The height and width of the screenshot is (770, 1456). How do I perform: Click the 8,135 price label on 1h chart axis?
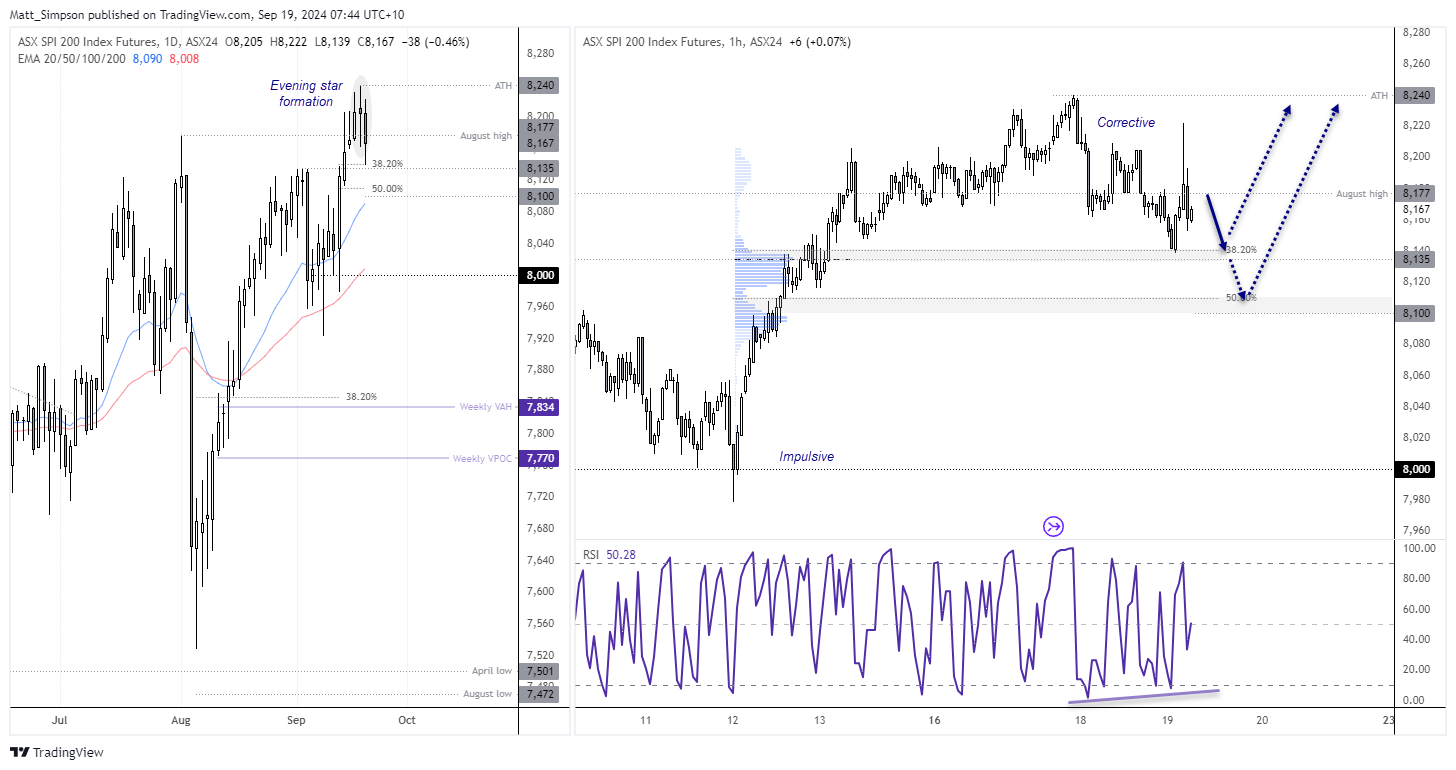1415,259
